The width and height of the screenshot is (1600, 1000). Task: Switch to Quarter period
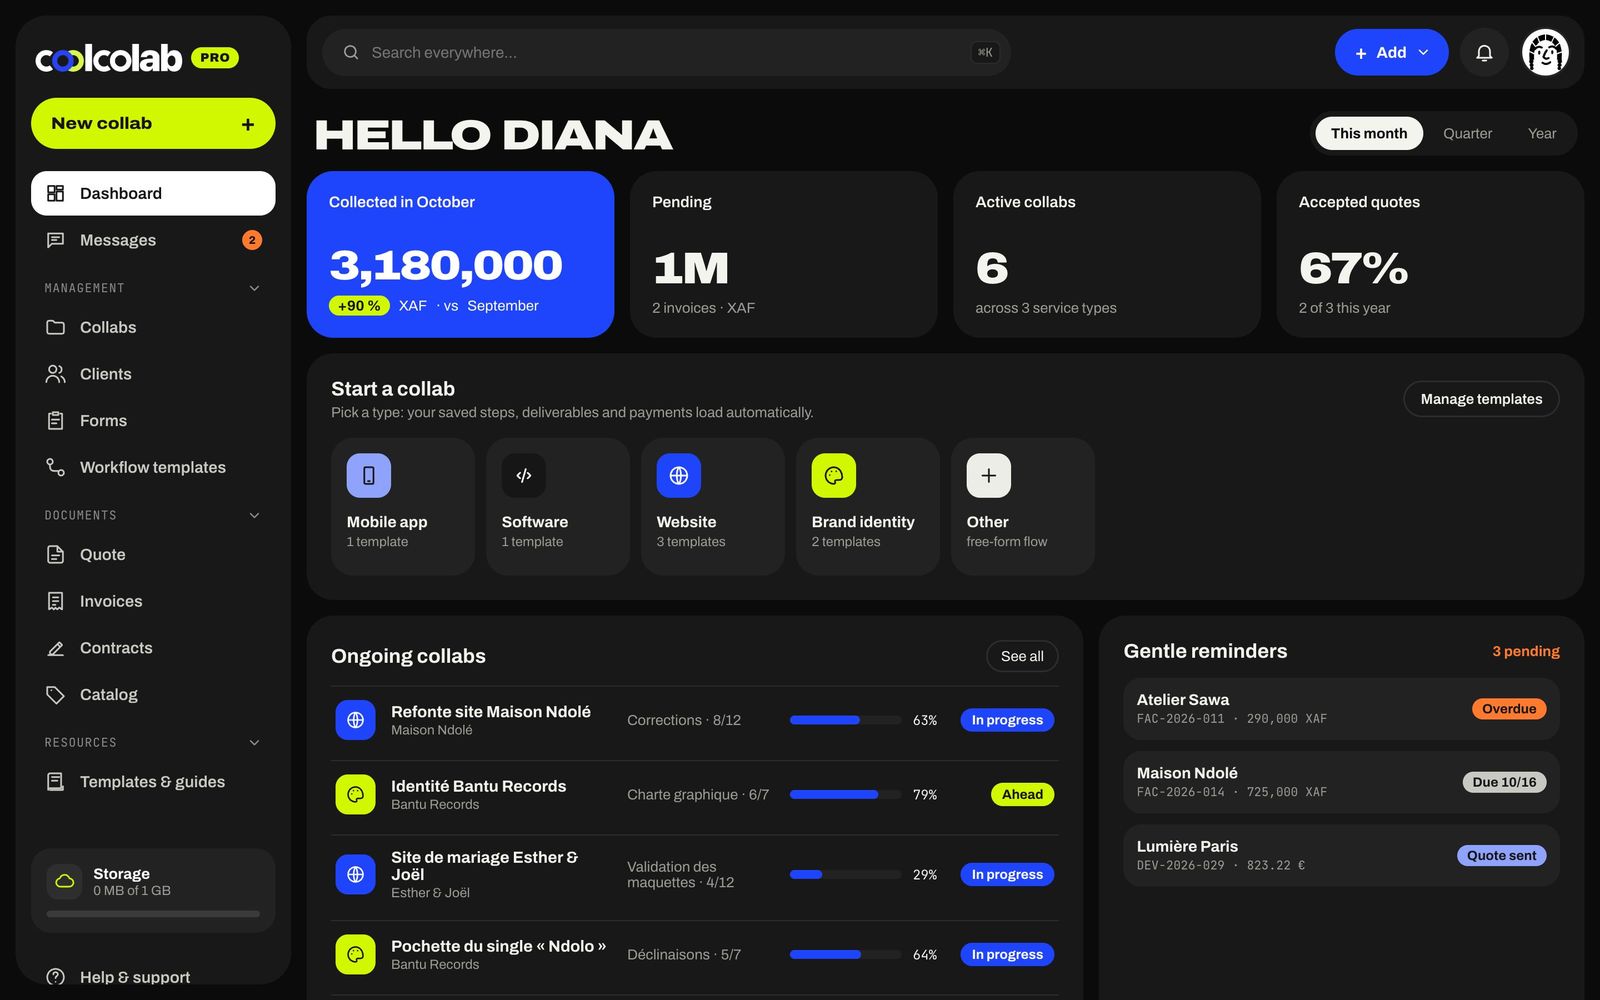click(1467, 133)
